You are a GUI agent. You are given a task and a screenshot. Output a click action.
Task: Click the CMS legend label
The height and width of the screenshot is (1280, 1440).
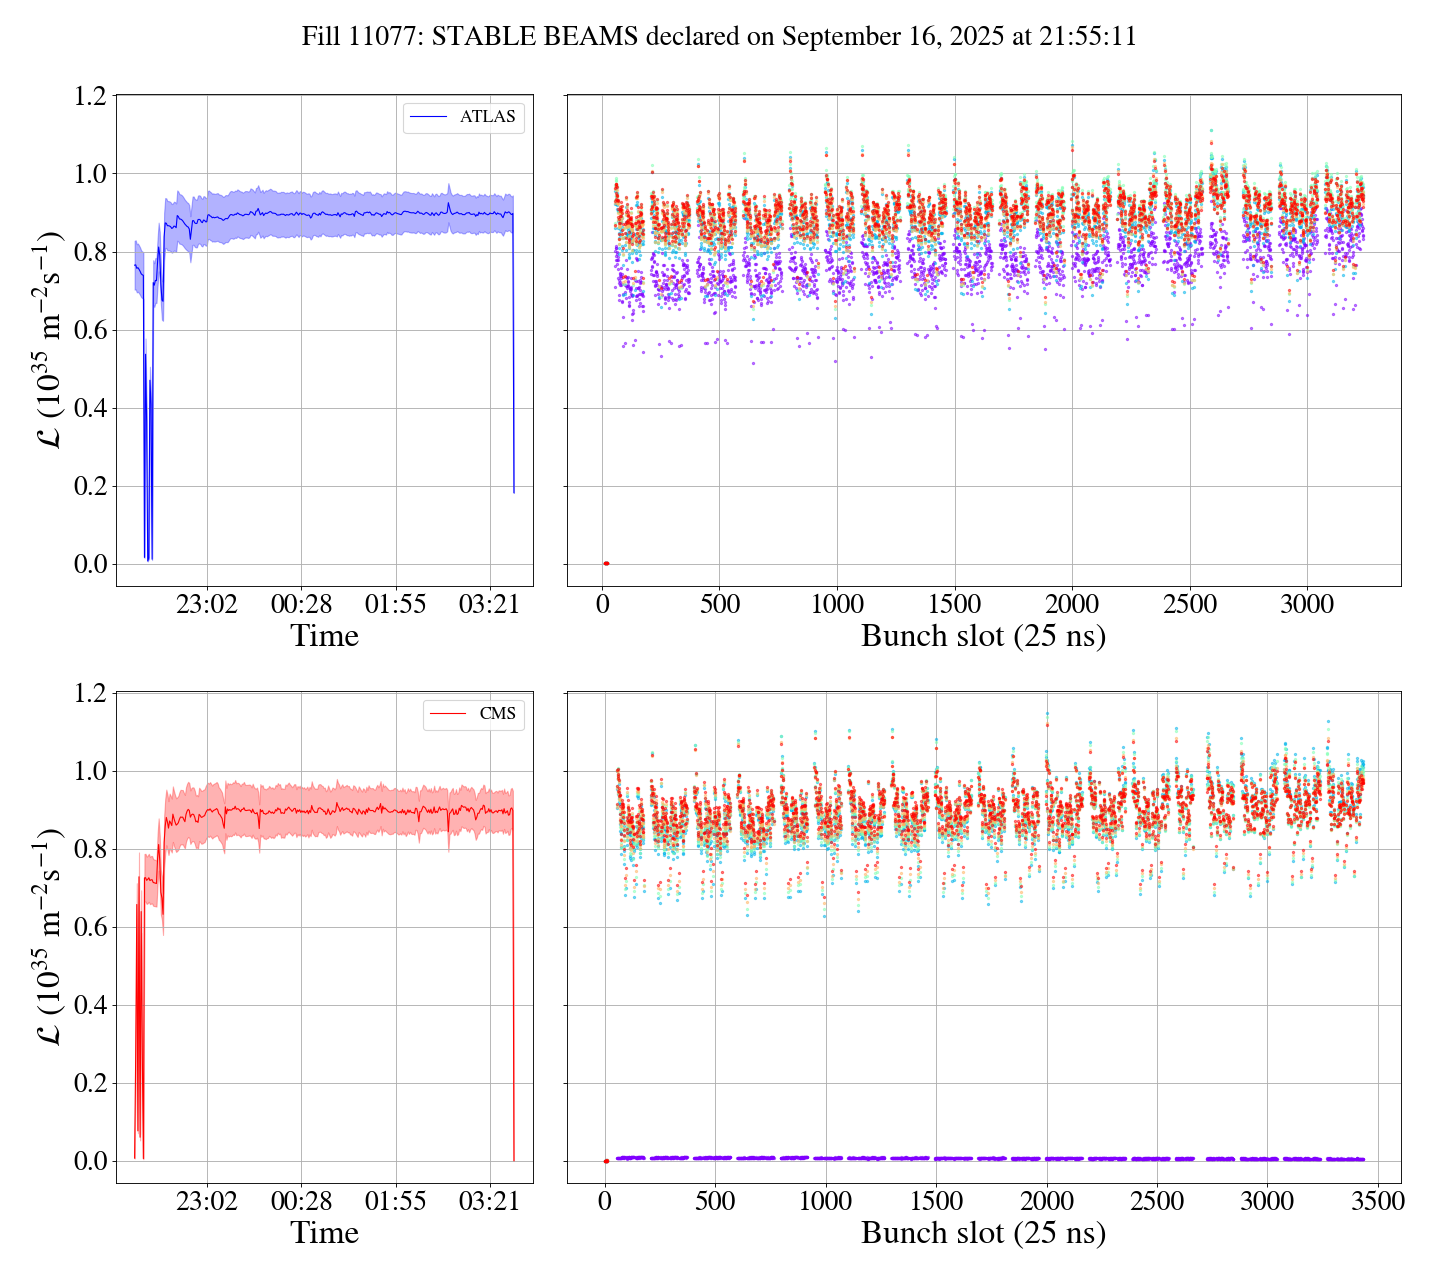497,714
